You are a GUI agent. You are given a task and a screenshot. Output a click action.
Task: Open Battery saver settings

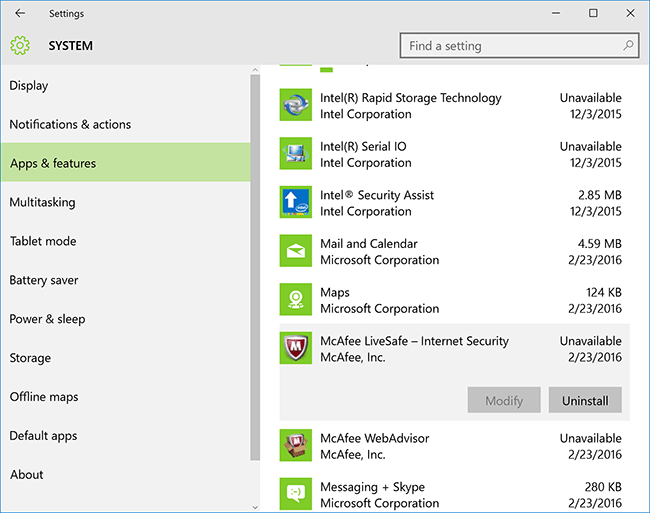(x=125, y=280)
